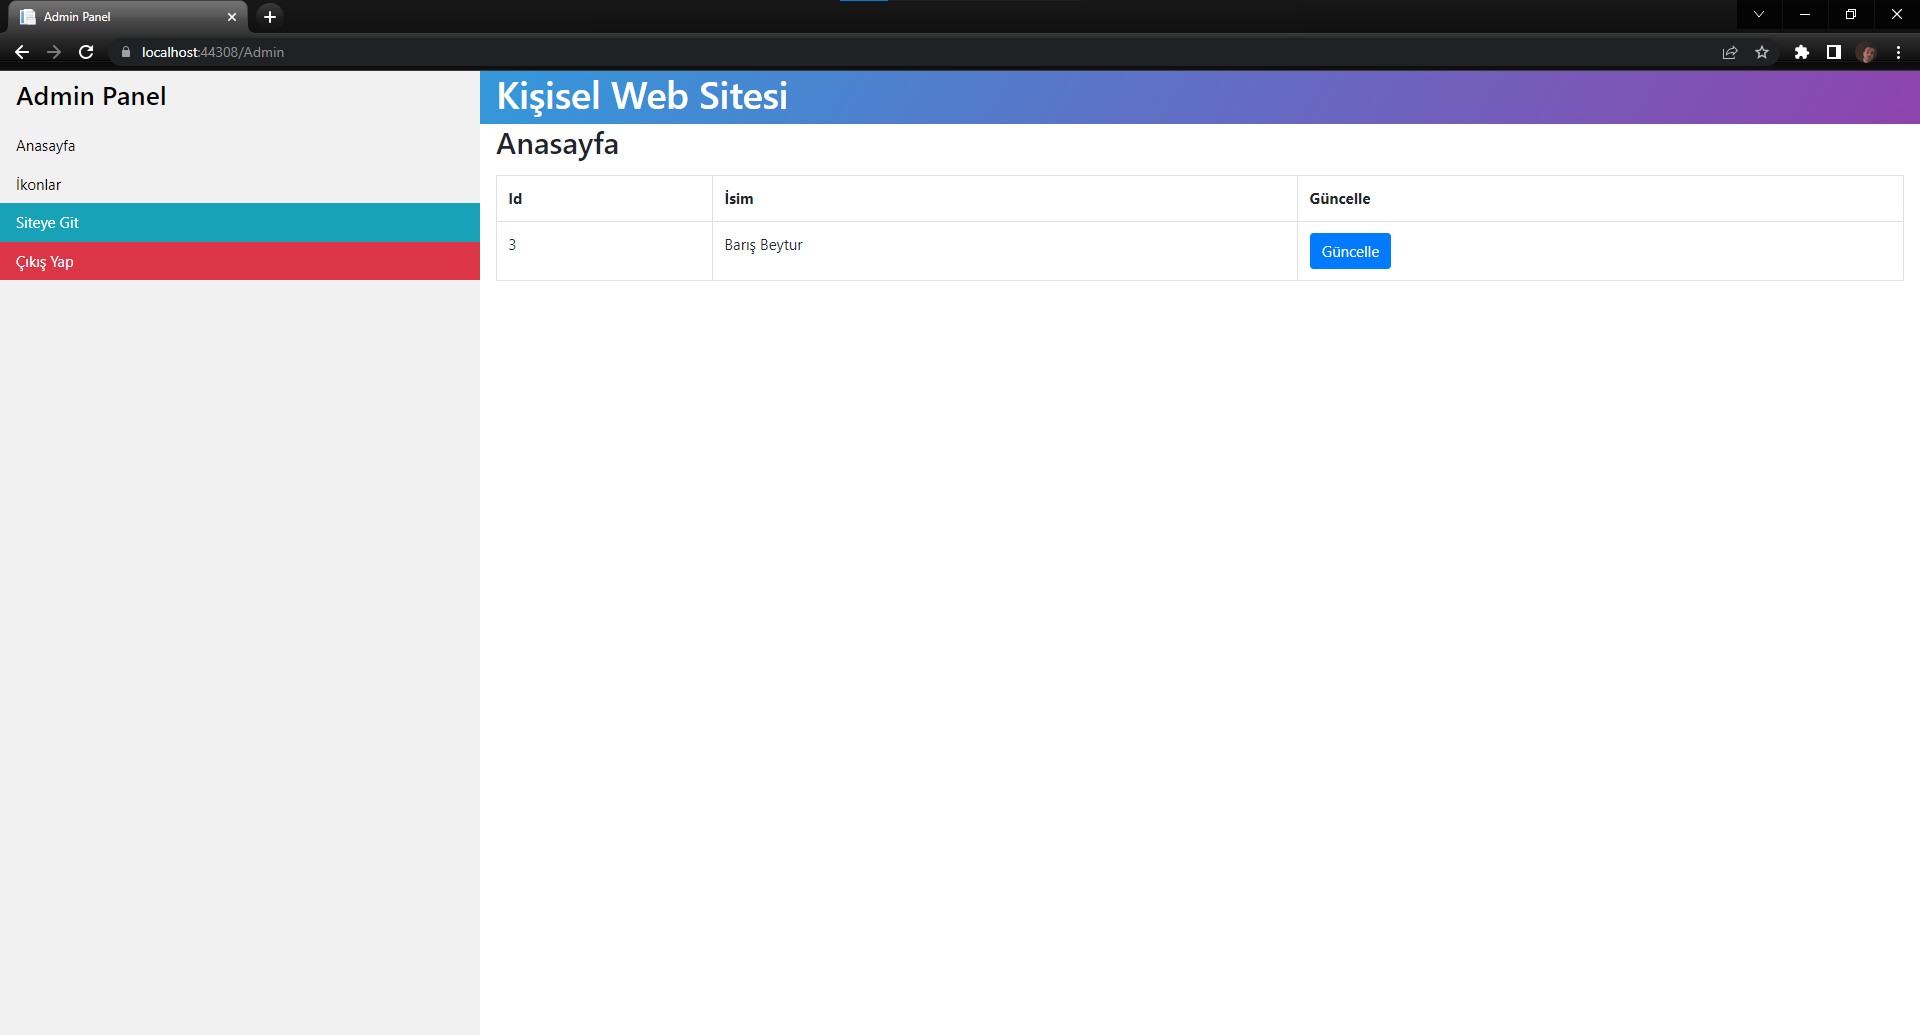Screen dimensions: 1920x1035
Task: Click Siteye Git to visit the site
Action: 47,222
